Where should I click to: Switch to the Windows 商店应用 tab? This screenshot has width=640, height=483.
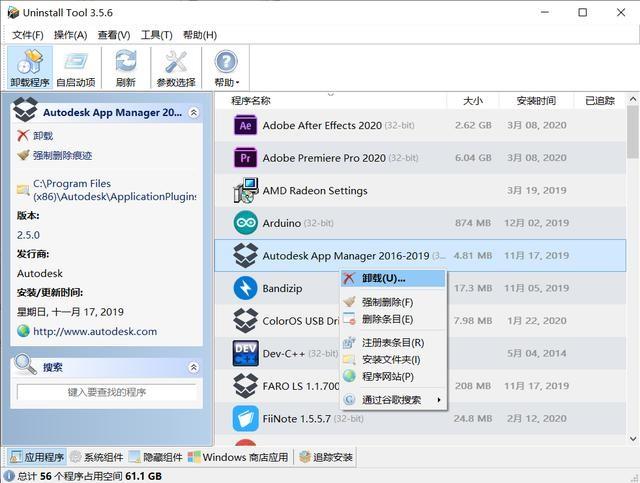point(238,457)
